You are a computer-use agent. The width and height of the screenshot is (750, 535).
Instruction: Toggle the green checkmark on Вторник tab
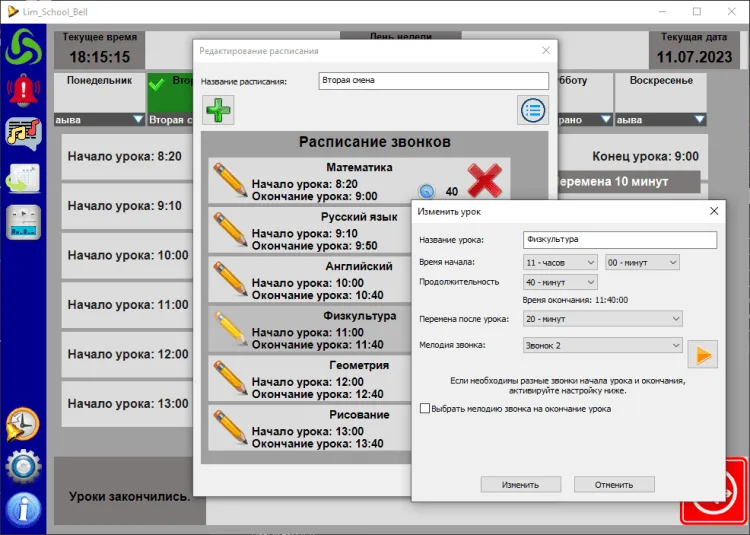tap(157, 86)
